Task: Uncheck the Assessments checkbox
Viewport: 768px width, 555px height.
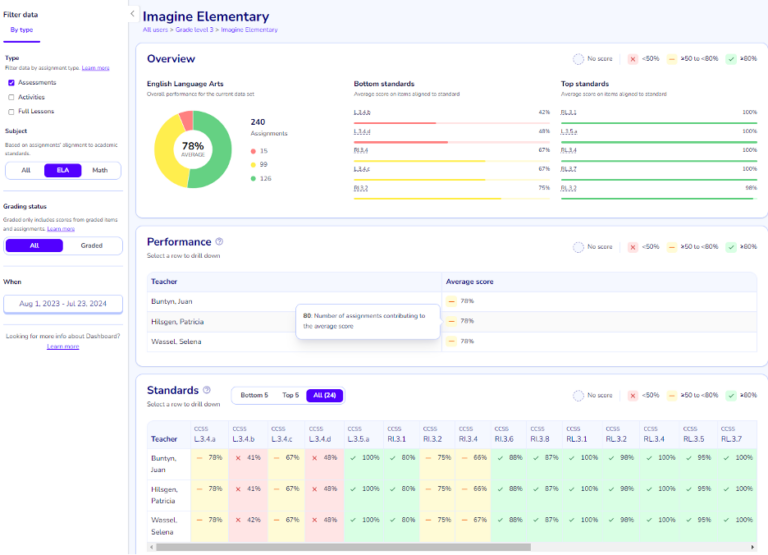Action: tap(11, 83)
